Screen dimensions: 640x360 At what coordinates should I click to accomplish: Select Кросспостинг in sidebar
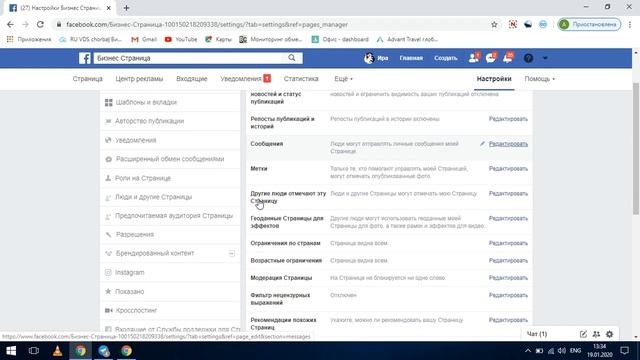pos(170,310)
